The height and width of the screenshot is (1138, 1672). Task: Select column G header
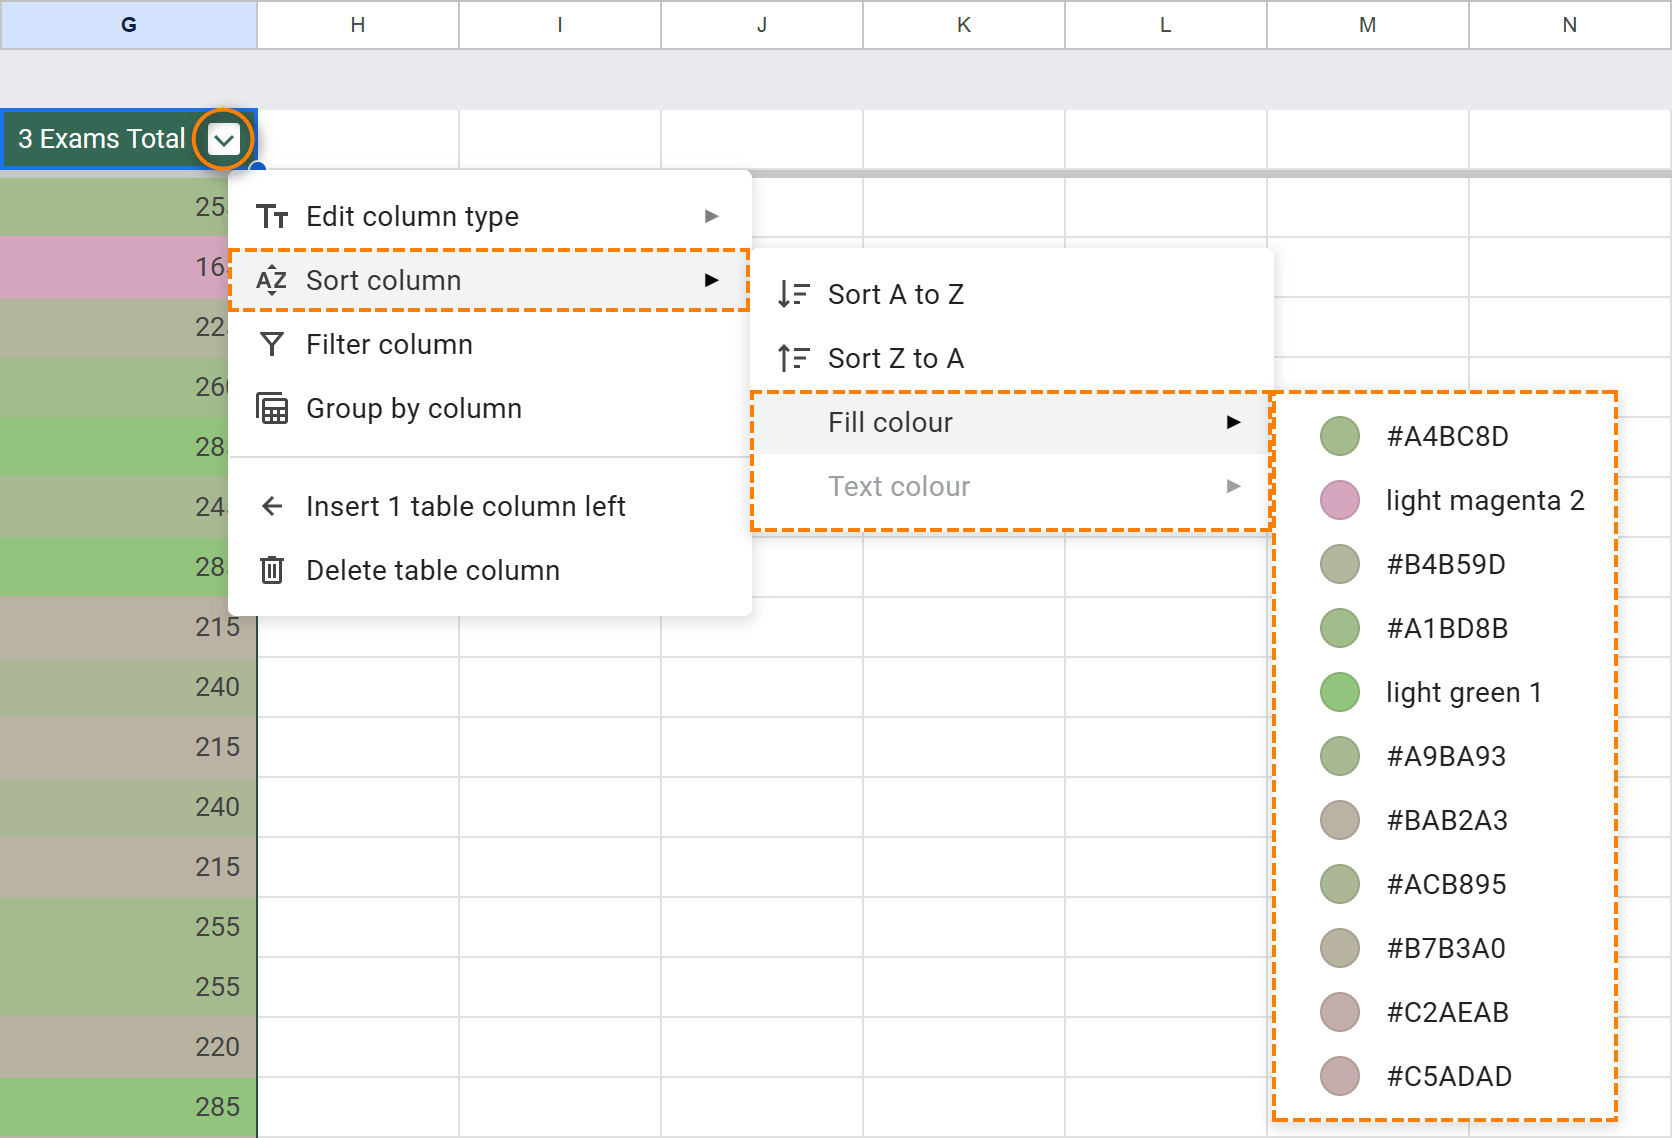click(129, 25)
